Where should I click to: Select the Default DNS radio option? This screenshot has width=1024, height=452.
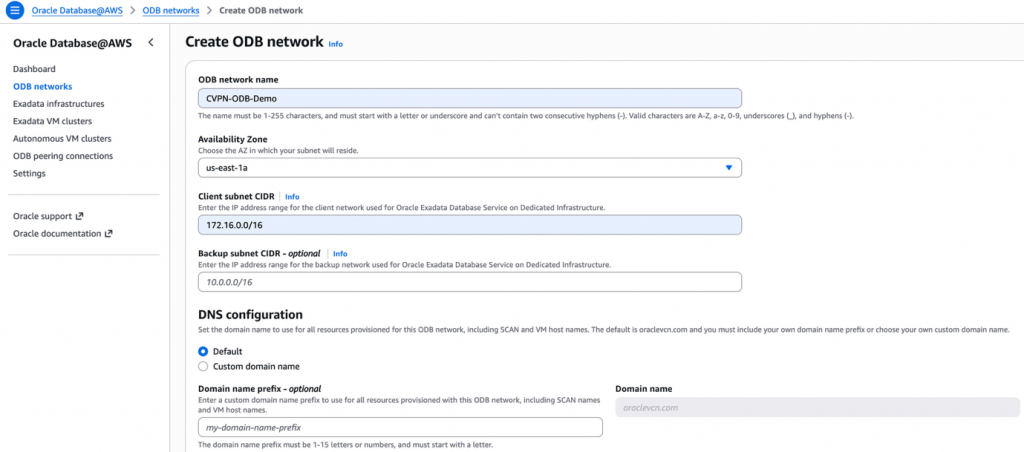point(203,351)
